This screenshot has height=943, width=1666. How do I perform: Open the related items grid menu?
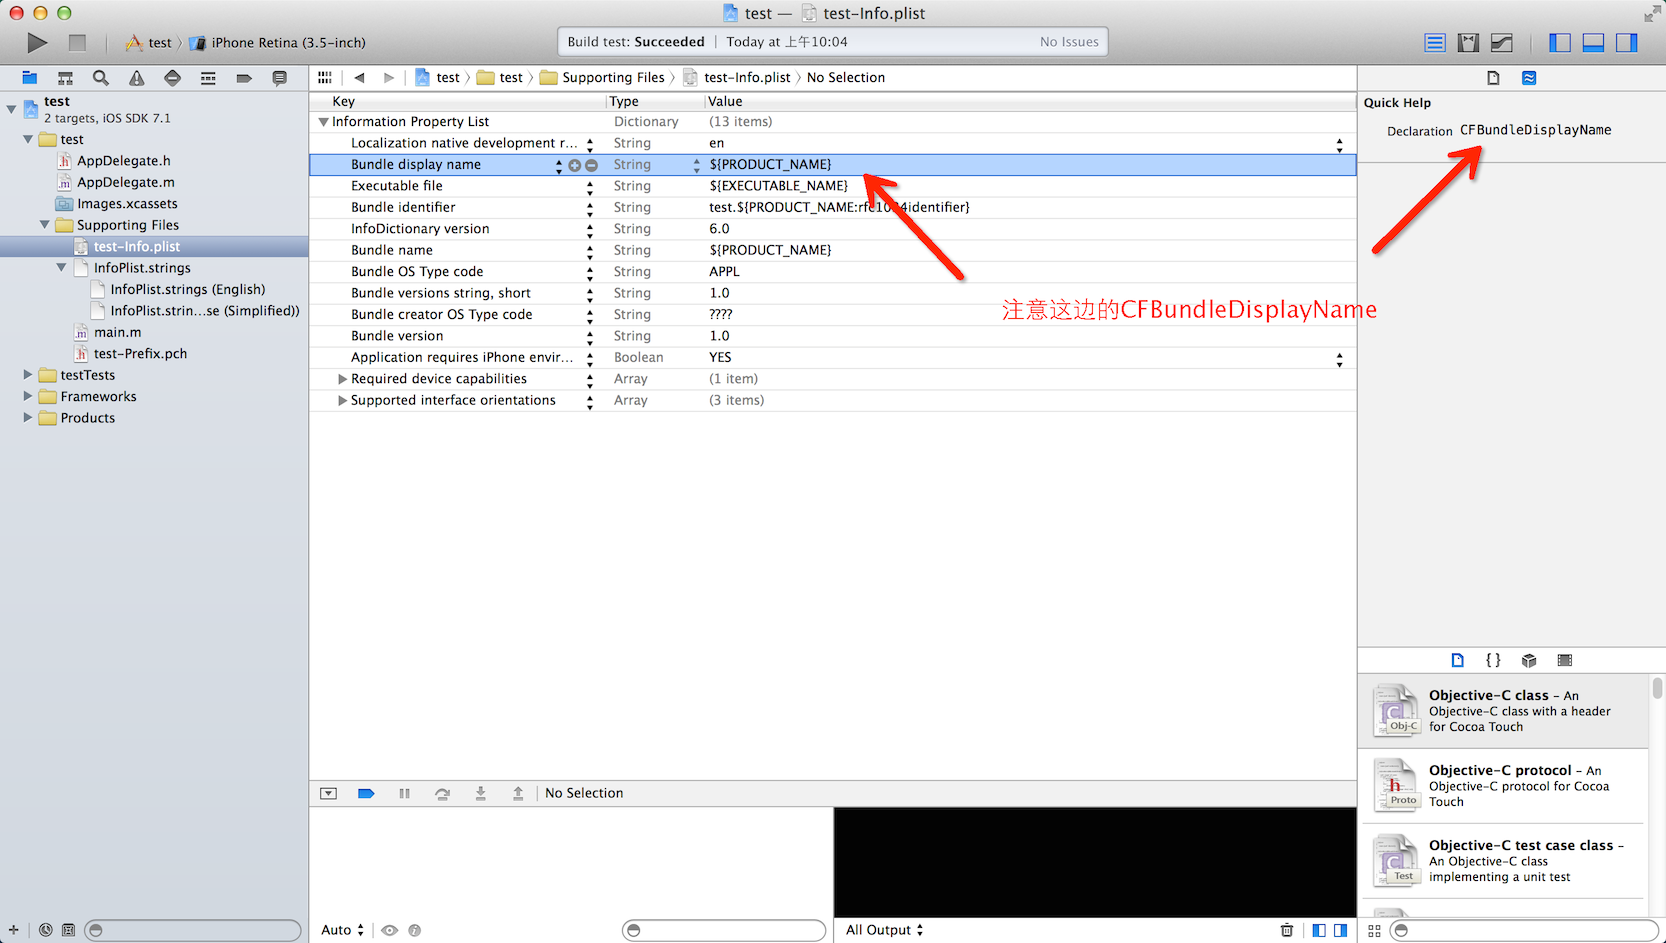325,77
